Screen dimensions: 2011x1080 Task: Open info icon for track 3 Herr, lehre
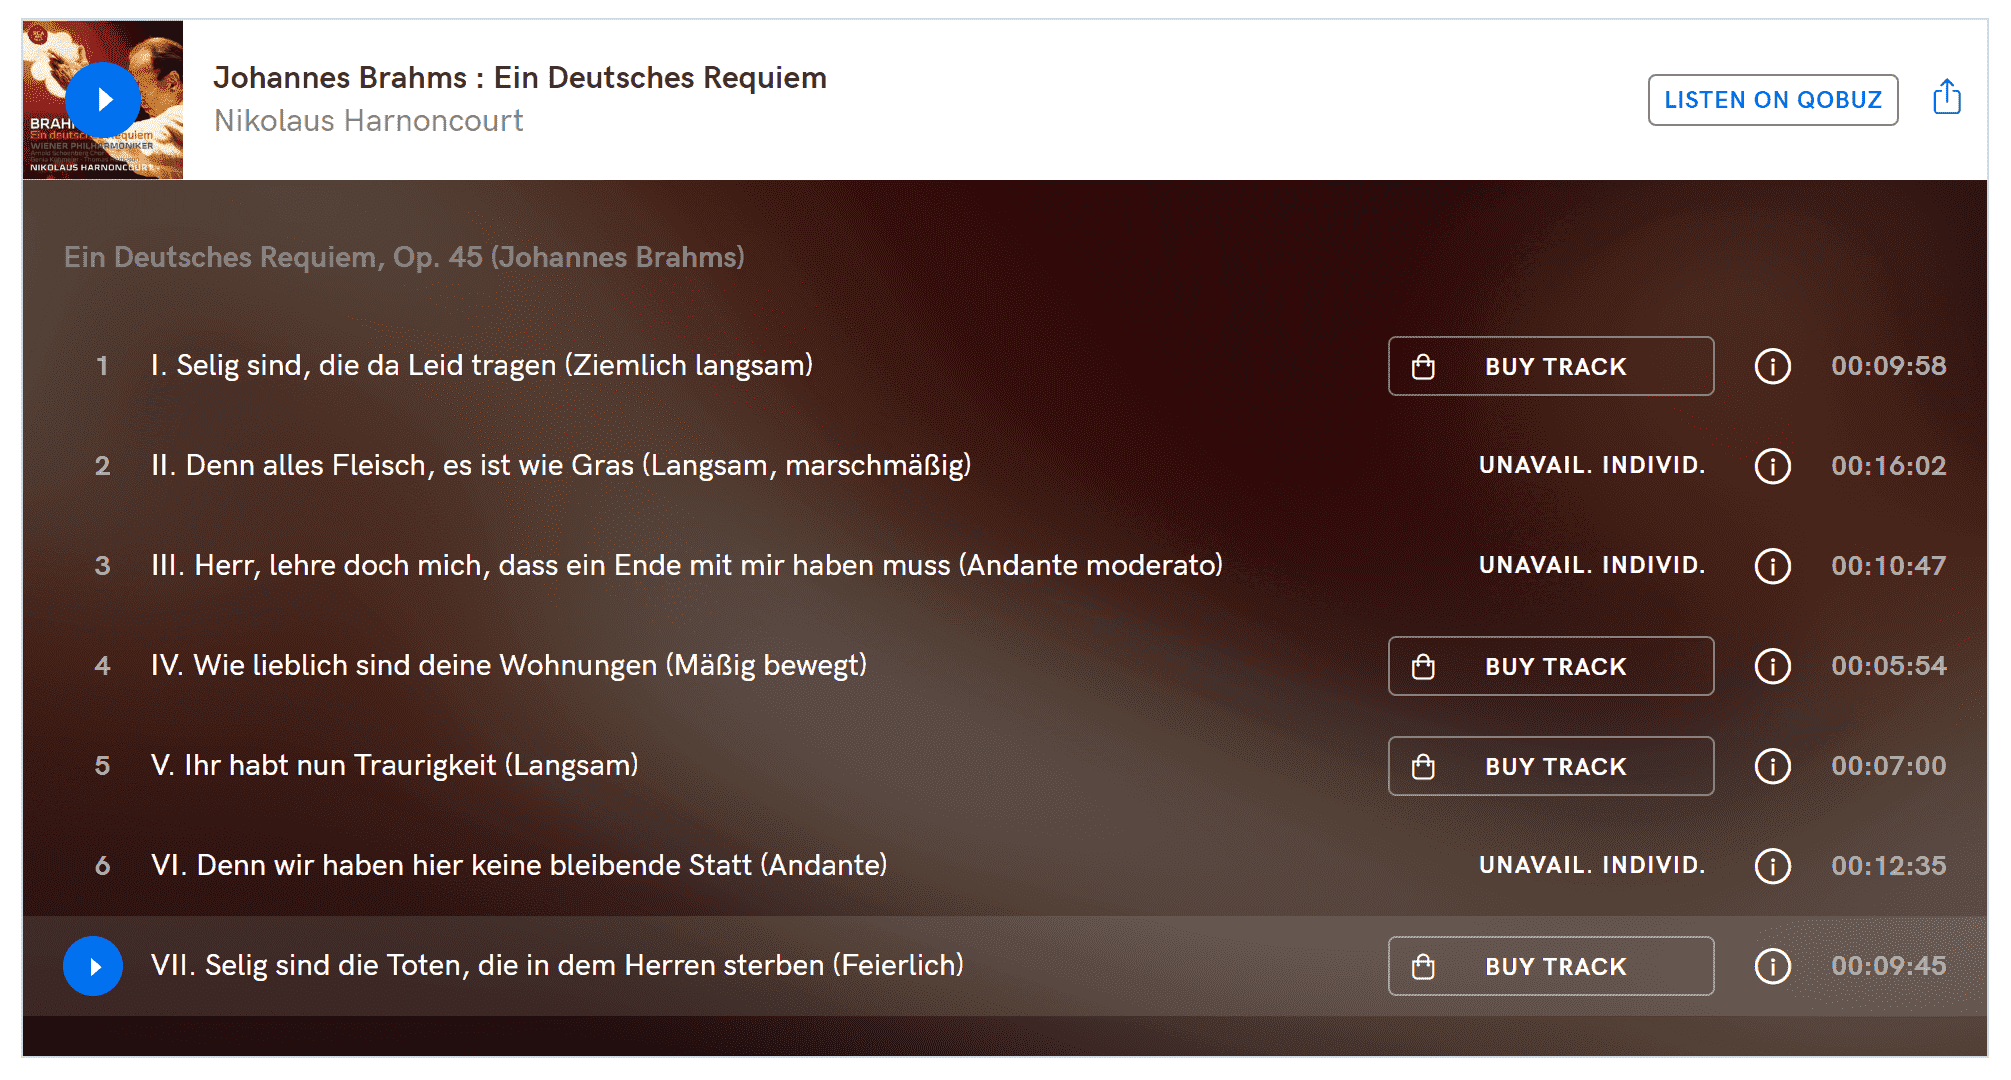coord(1772,566)
